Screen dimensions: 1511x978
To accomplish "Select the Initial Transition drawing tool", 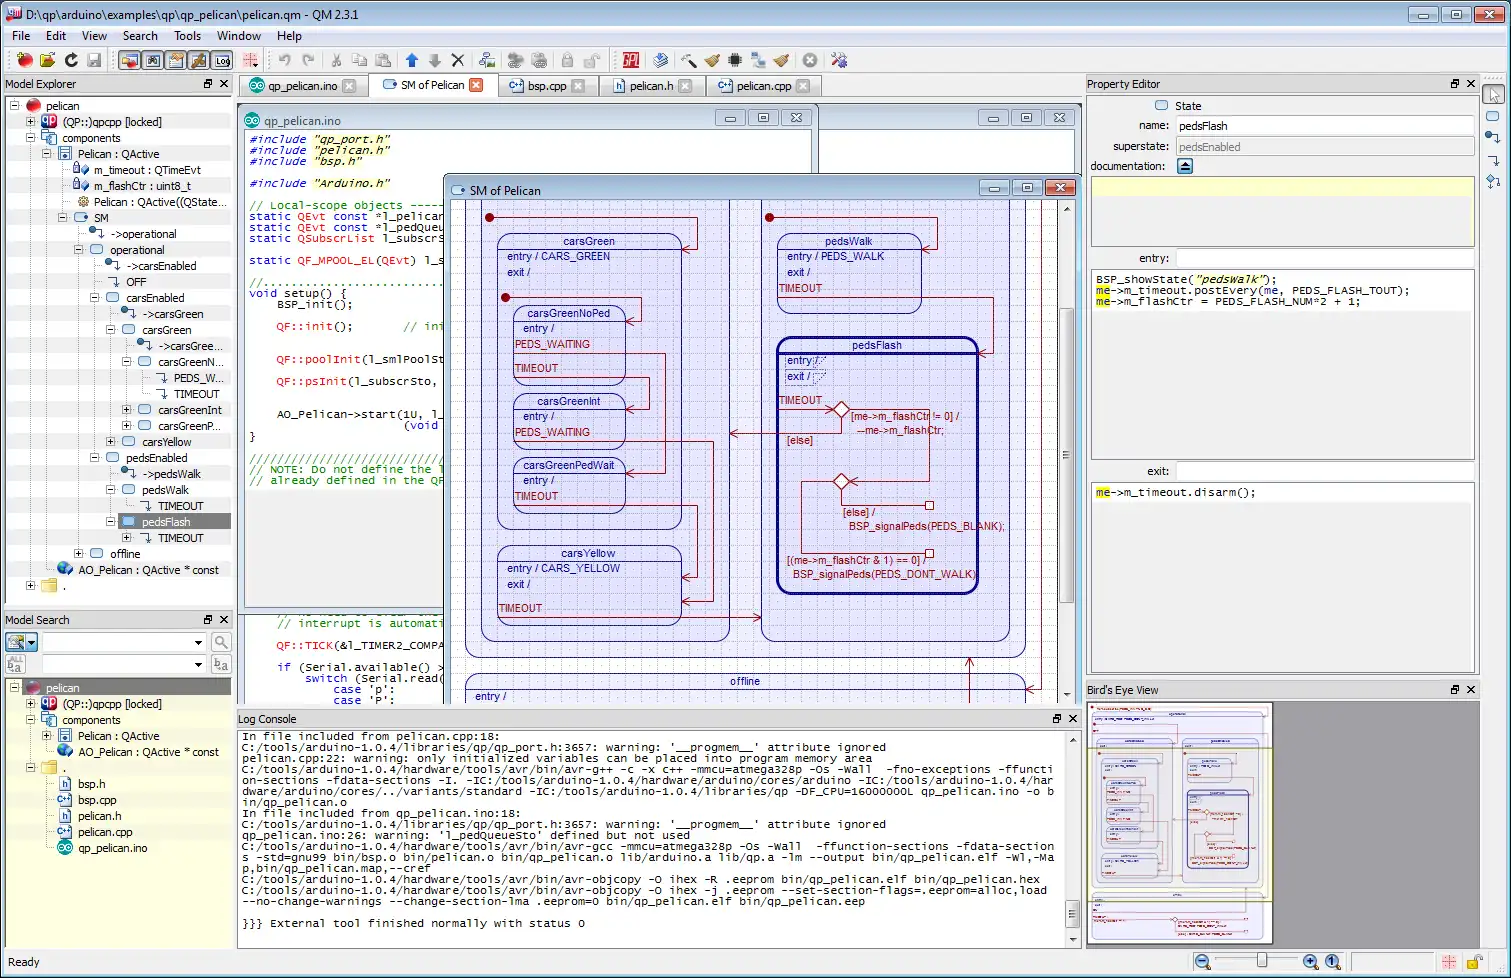I will [1493, 138].
